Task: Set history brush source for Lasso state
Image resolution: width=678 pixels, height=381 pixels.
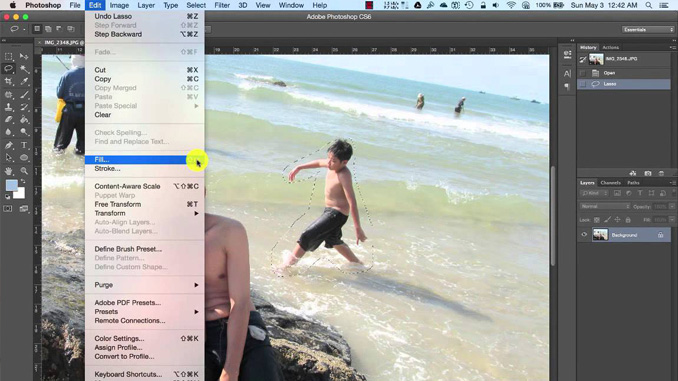Action: tap(583, 84)
